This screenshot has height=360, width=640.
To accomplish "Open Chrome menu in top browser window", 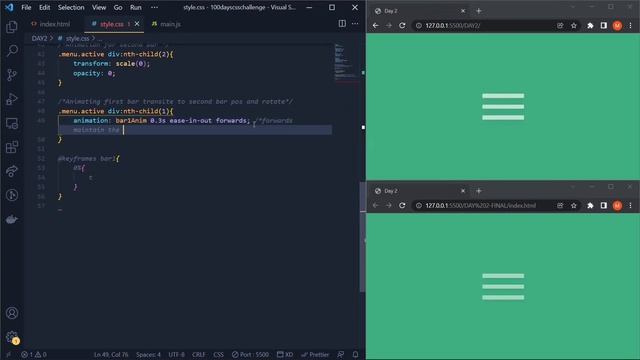I will [630, 25].
